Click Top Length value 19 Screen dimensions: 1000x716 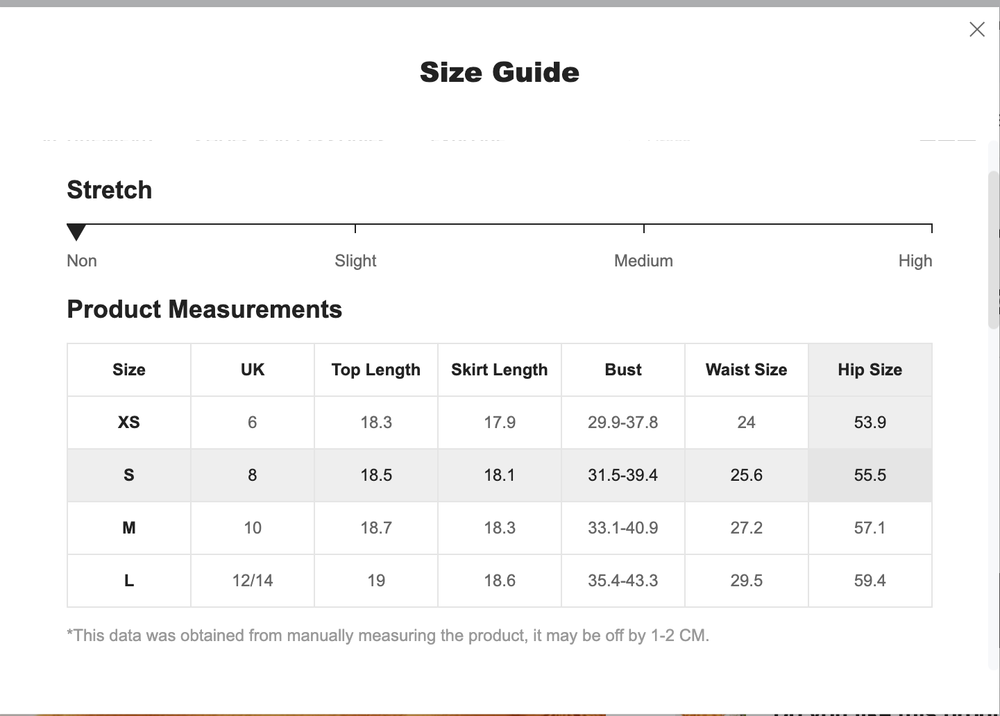[376, 581]
